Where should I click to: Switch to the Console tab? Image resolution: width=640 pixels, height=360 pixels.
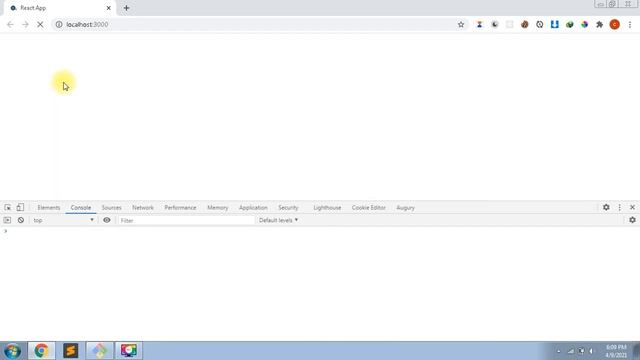pos(81,207)
